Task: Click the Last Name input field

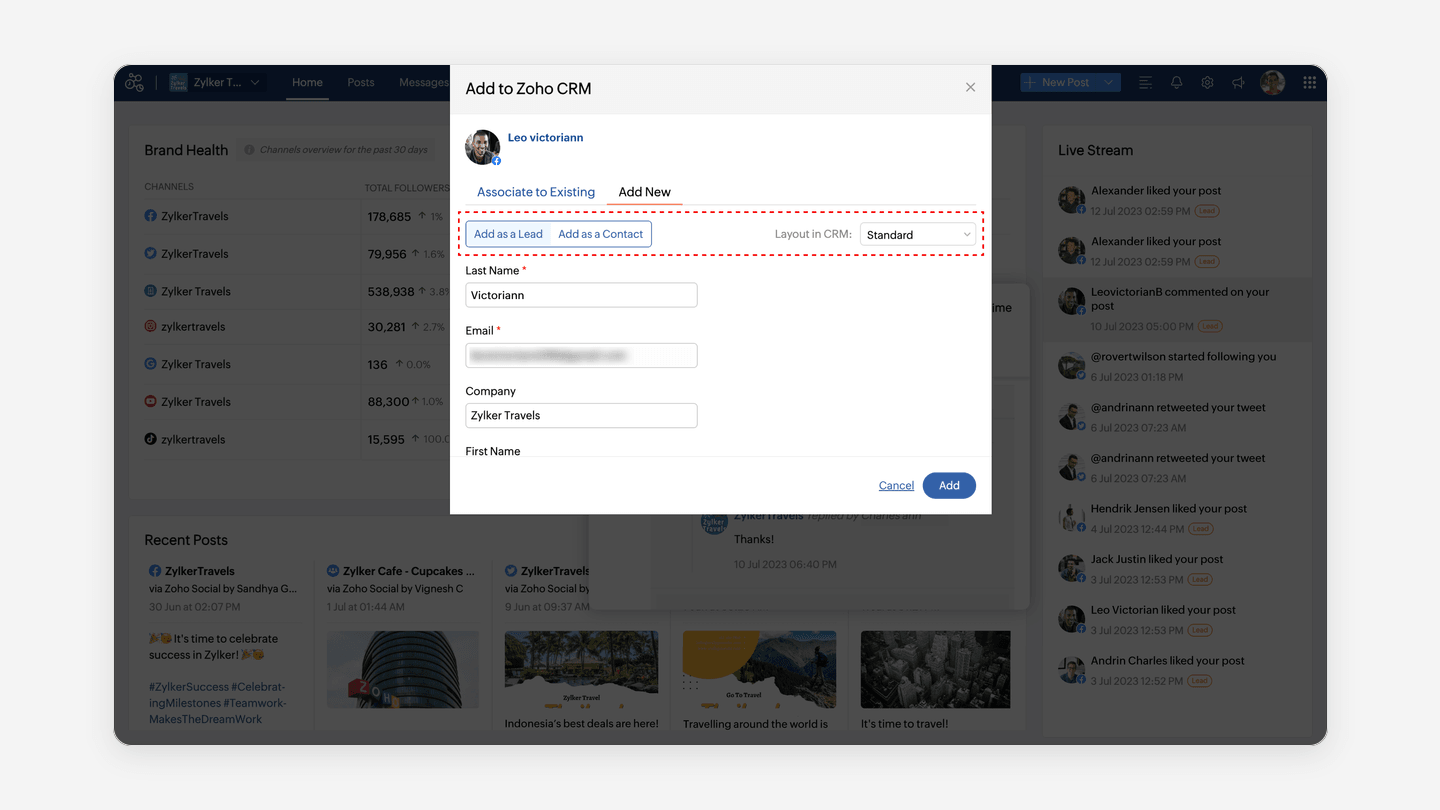Action: (x=581, y=295)
